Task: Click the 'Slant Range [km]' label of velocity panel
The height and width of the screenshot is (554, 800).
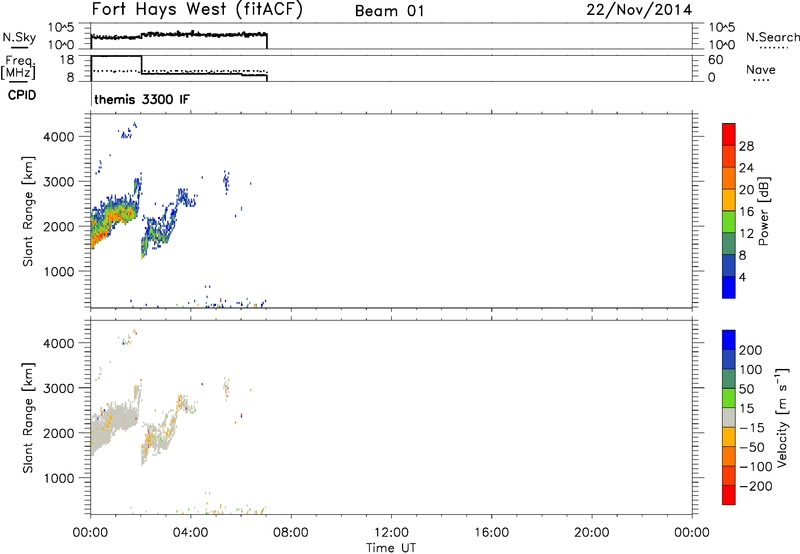Action: 28,418
